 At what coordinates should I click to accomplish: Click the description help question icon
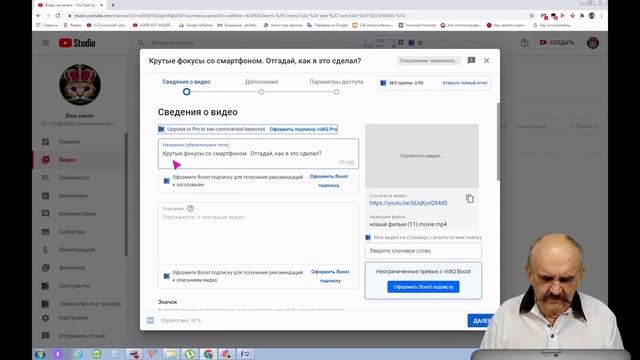pos(190,208)
